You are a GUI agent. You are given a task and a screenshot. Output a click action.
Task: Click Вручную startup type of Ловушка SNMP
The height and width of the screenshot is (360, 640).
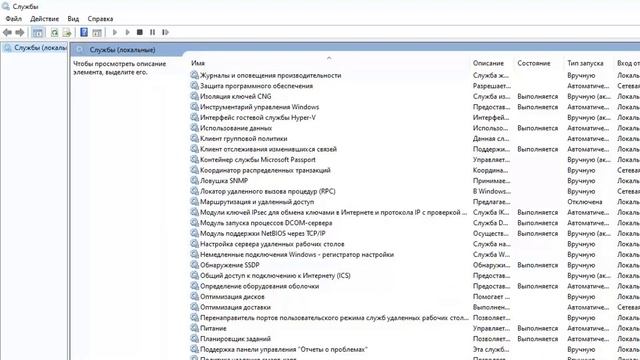pos(581,181)
